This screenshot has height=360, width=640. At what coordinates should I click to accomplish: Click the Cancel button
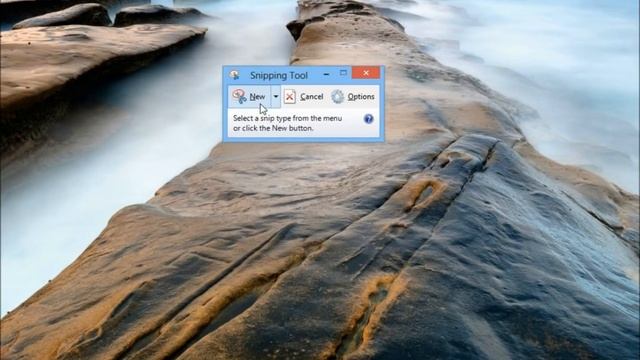click(x=304, y=97)
